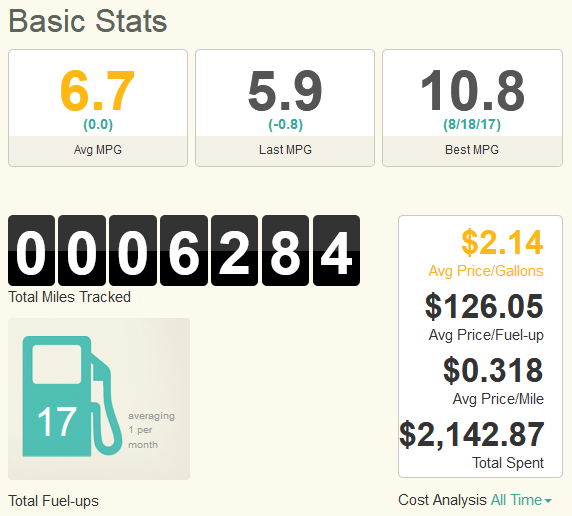Click the odometer digit 6
Image resolution: width=572 pixels, height=516 pixels.
pyautogui.click(x=184, y=251)
